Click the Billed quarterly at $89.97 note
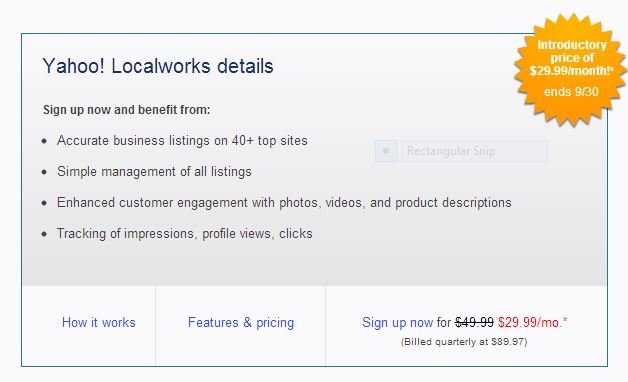628x382 pixels. pyautogui.click(x=464, y=342)
